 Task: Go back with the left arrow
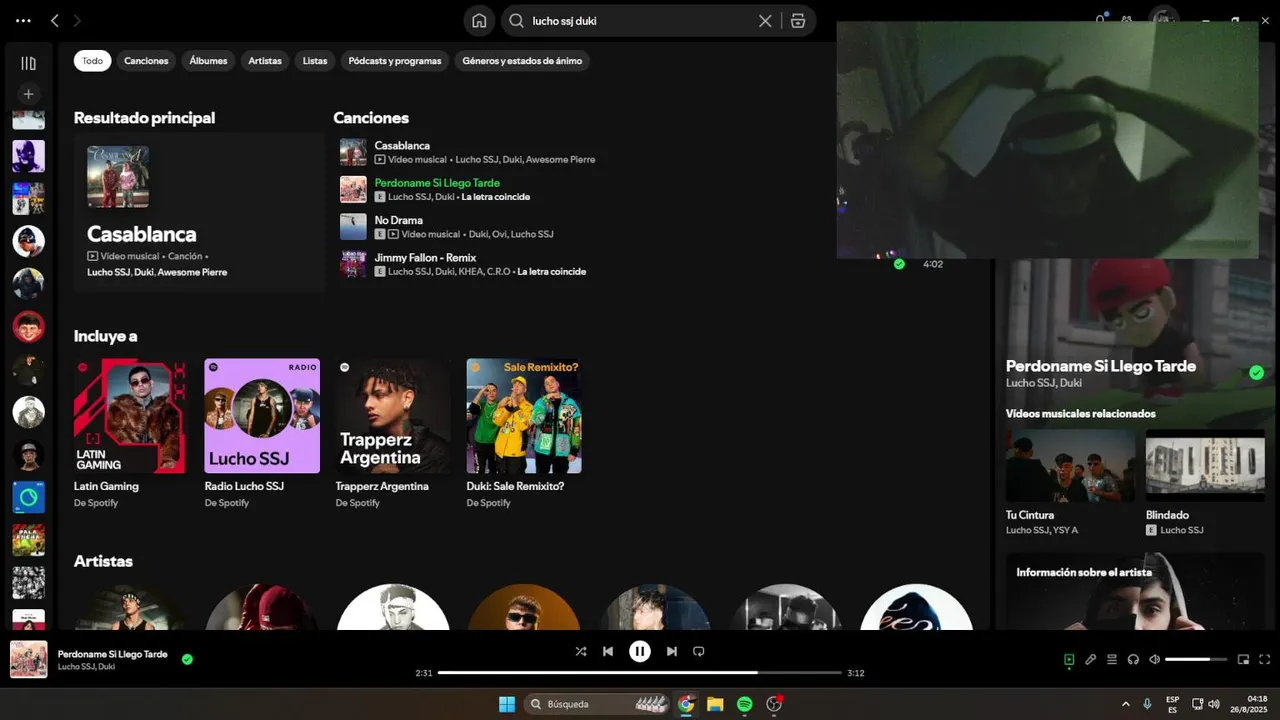[55, 20]
